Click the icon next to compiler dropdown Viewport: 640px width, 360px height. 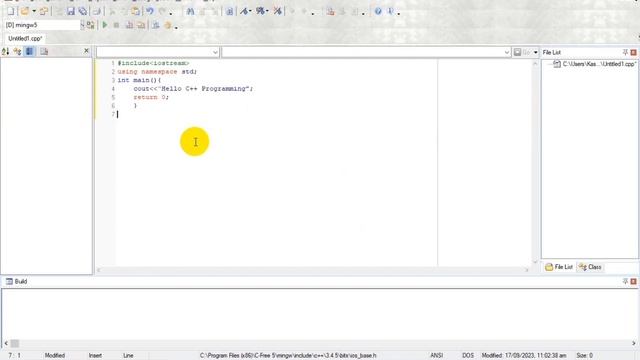91,25
